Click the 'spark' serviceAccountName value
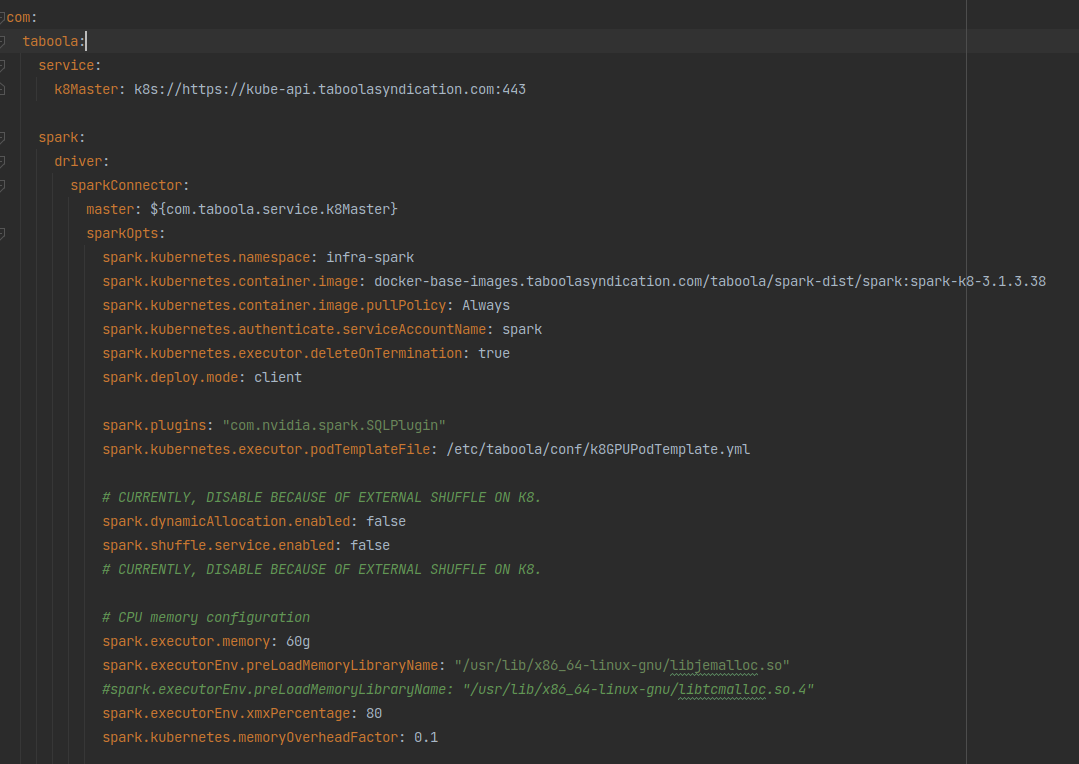1079x764 pixels. point(522,330)
